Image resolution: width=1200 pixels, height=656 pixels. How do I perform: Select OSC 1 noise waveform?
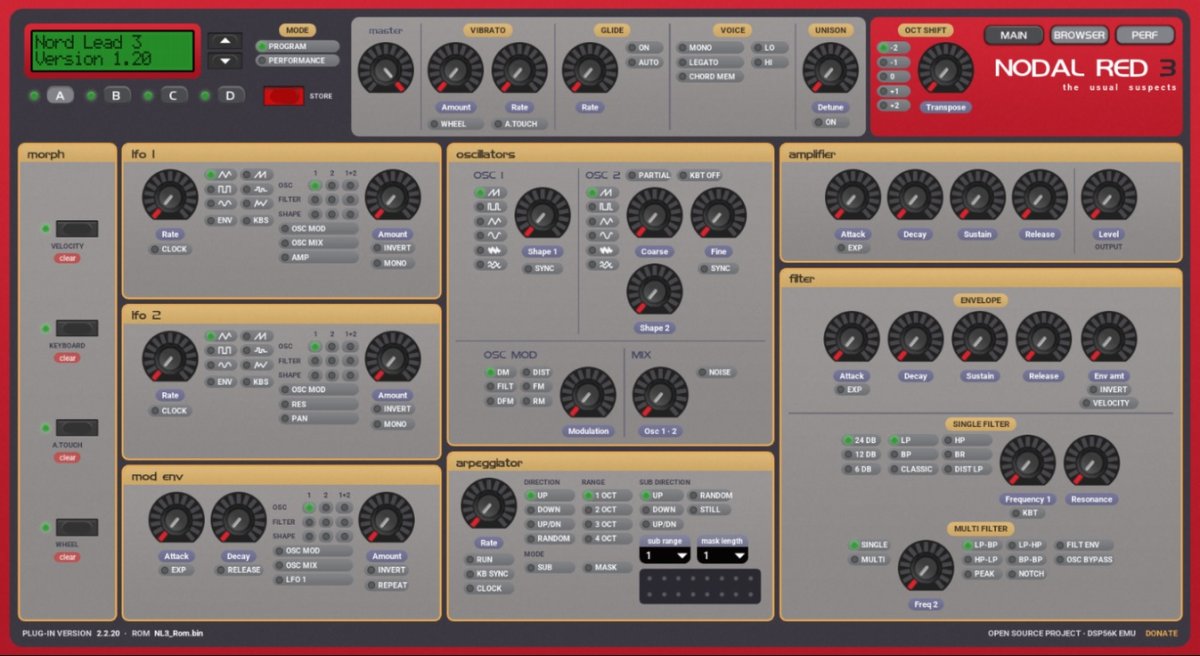[x=491, y=251]
